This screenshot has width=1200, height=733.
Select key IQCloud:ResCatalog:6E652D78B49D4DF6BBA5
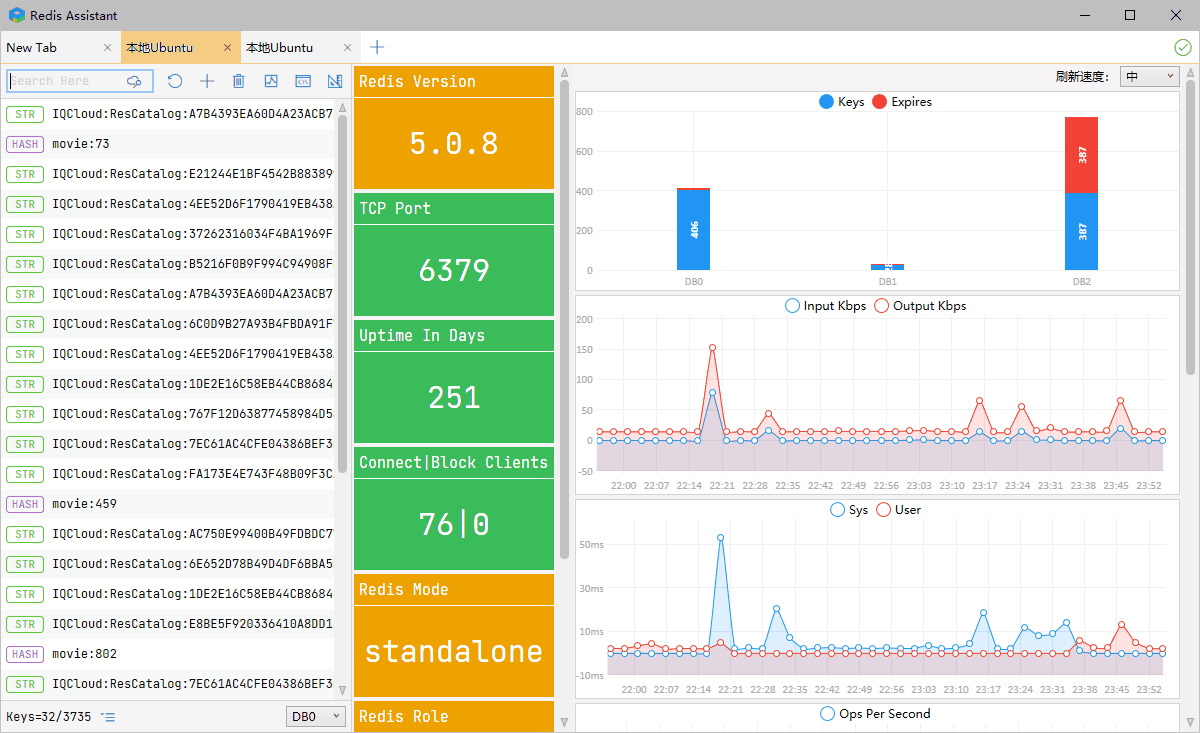tap(168, 564)
